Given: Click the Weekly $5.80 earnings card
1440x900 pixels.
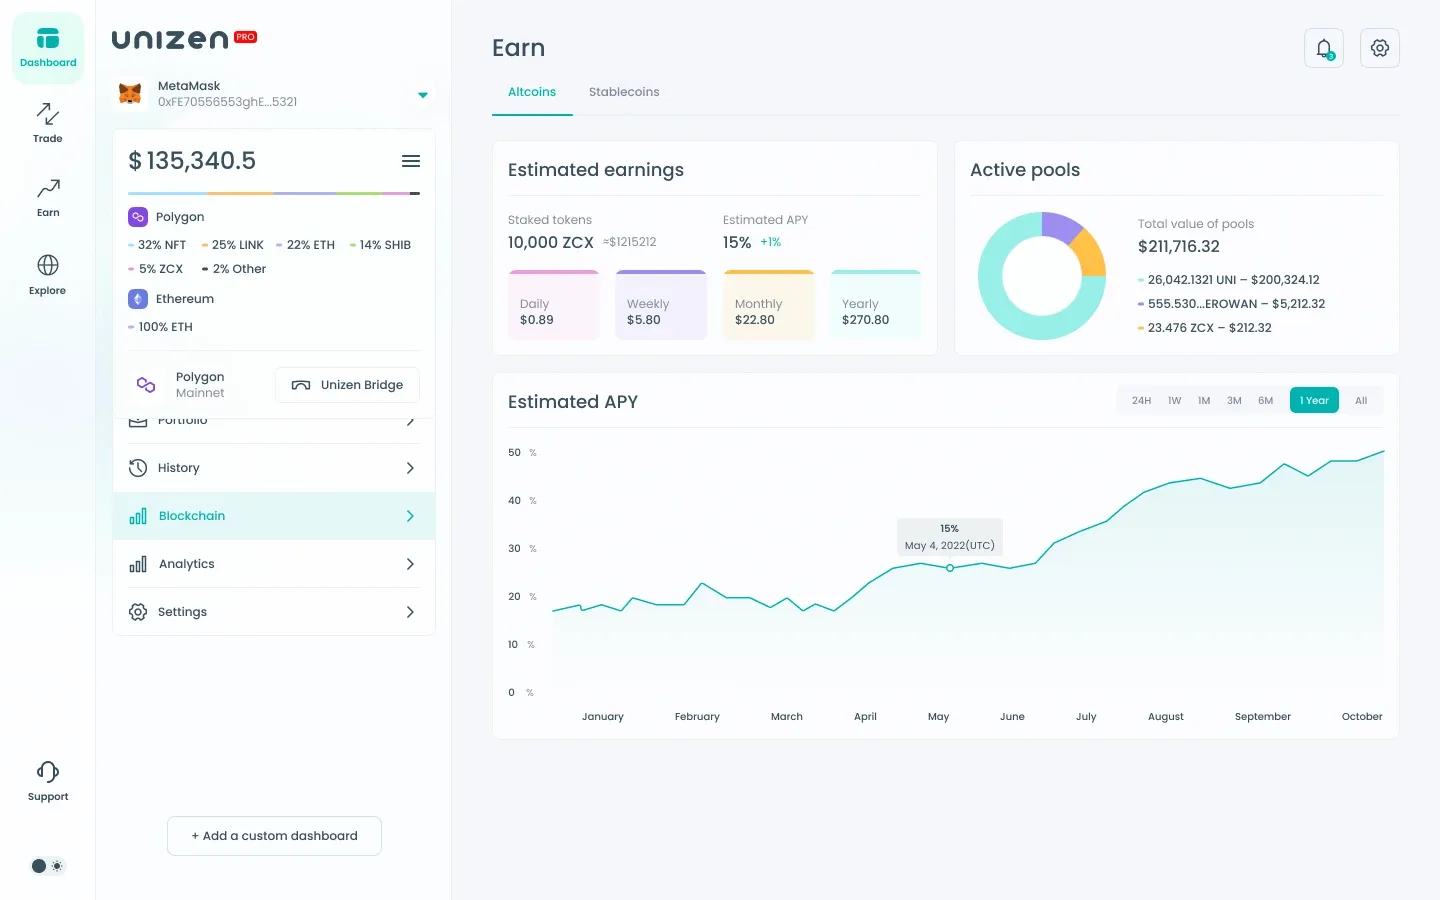Looking at the screenshot, I should 661,305.
